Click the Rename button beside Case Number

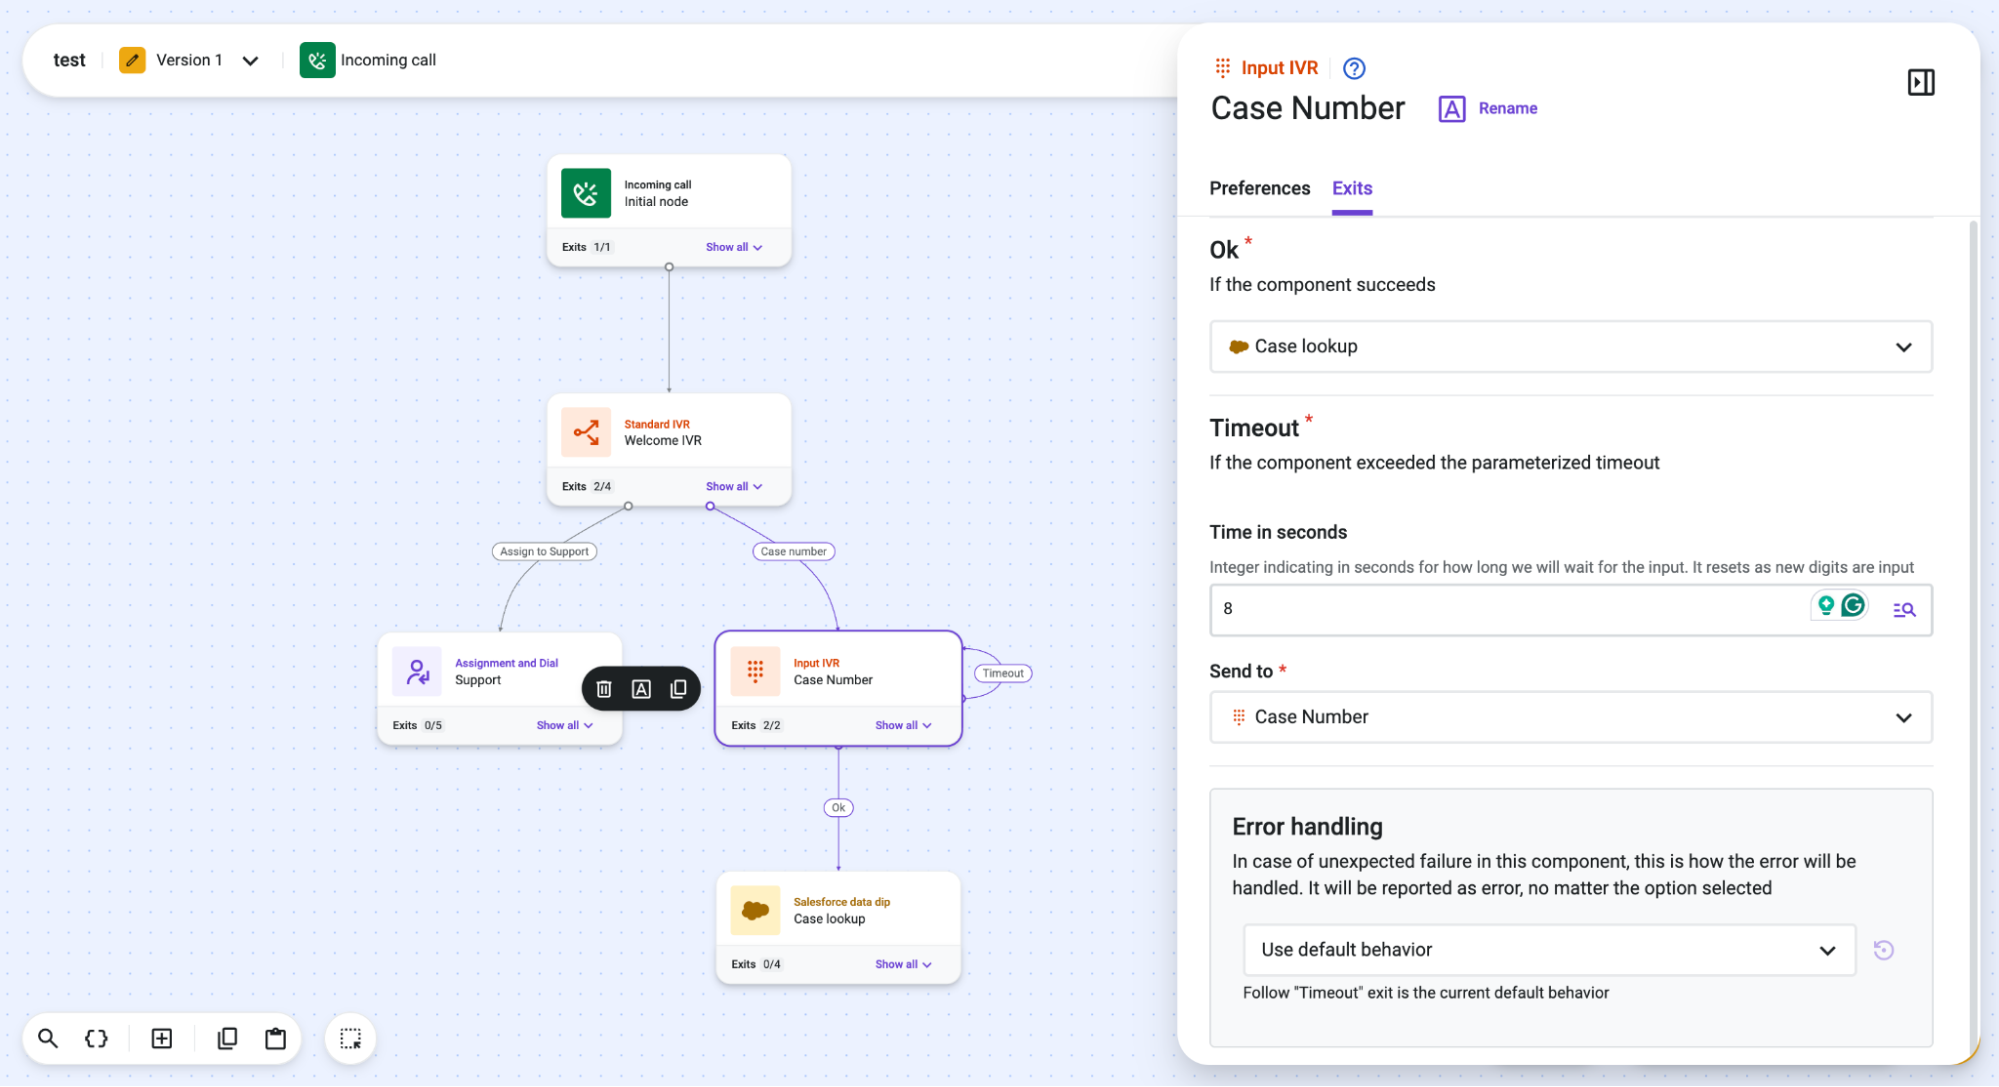1488,108
